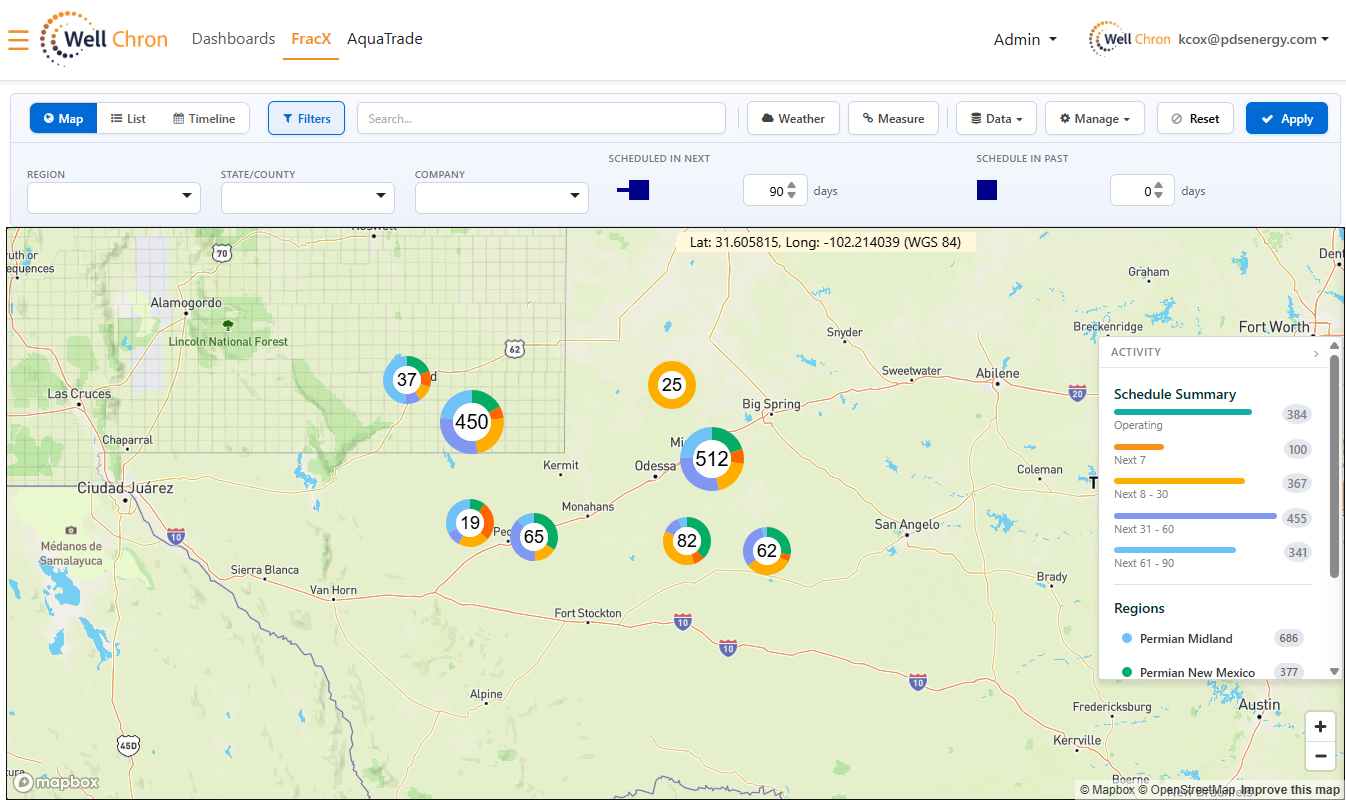This screenshot has height=800, width=1346.
Task: Click the Next 7 schedule bar
Action: pos(1139,447)
